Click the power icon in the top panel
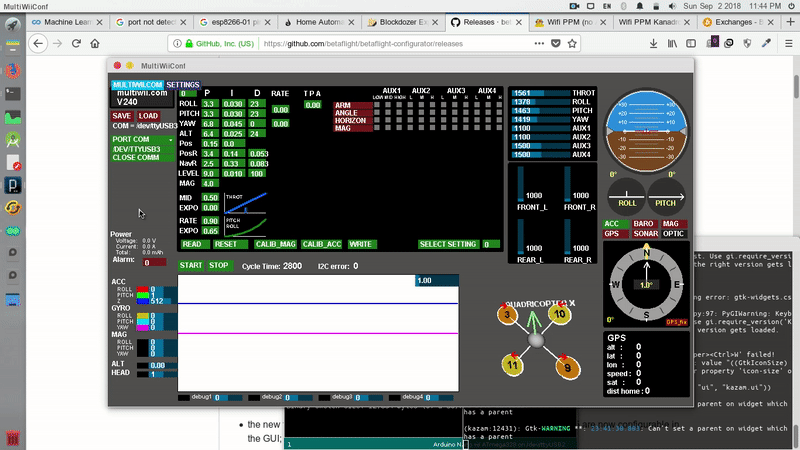This screenshot has width=800, height=450. (791, 6)
